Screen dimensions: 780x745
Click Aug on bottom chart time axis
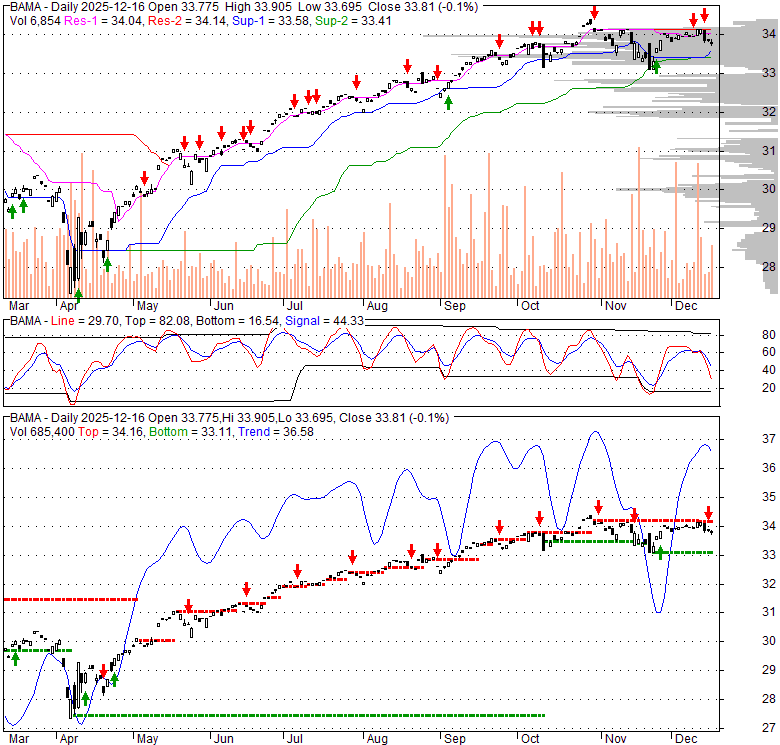377,739
